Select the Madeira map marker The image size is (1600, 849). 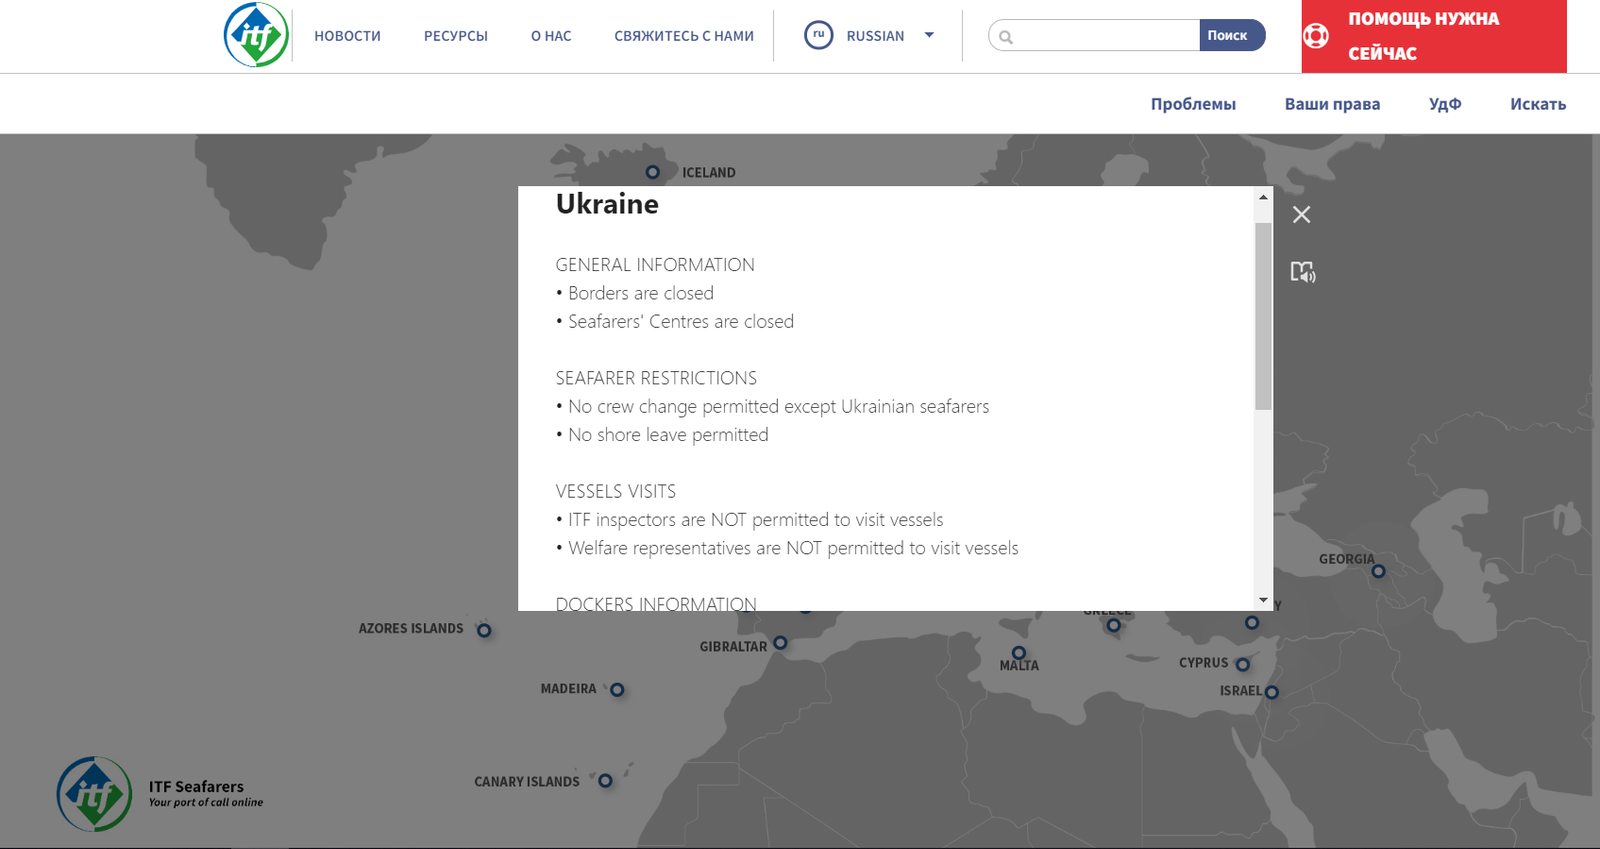(617, 690)
